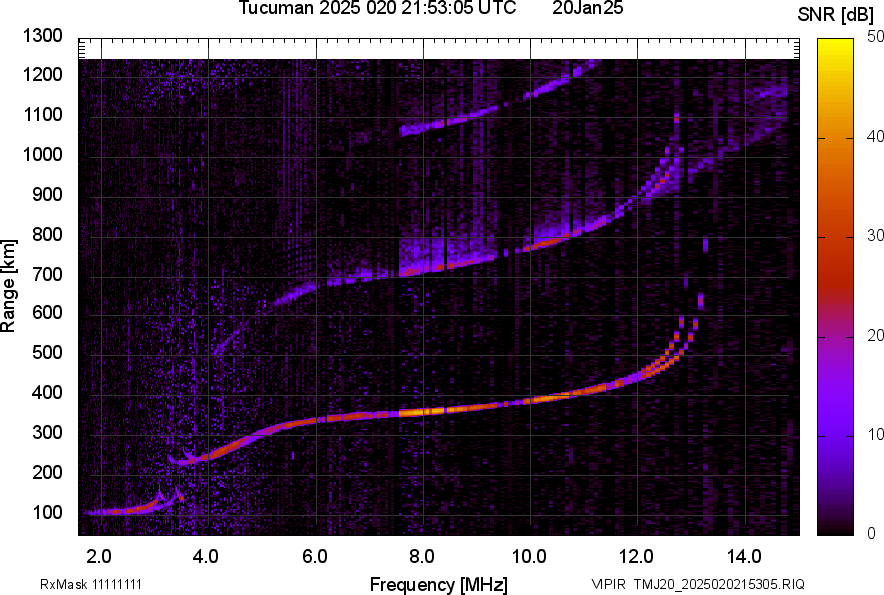Click the range tick label '900'
The height and width of the screenshot is (595, 884).
(x=47, y=194)
